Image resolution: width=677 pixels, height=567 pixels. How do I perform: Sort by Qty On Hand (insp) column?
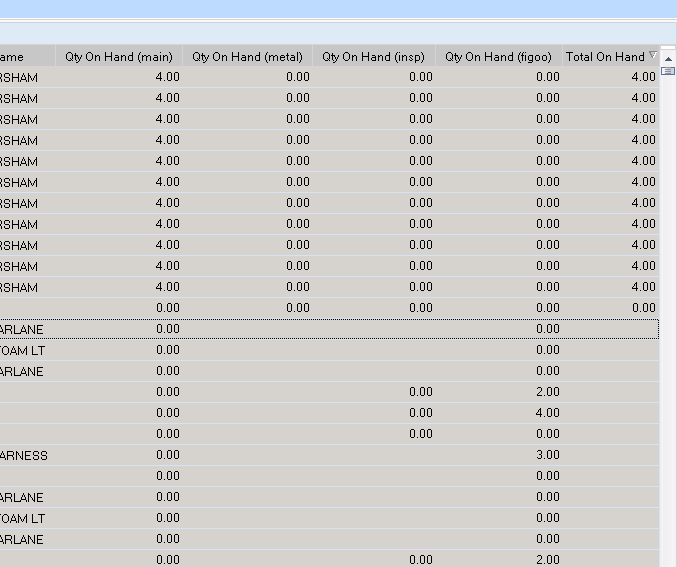[373, 57]
